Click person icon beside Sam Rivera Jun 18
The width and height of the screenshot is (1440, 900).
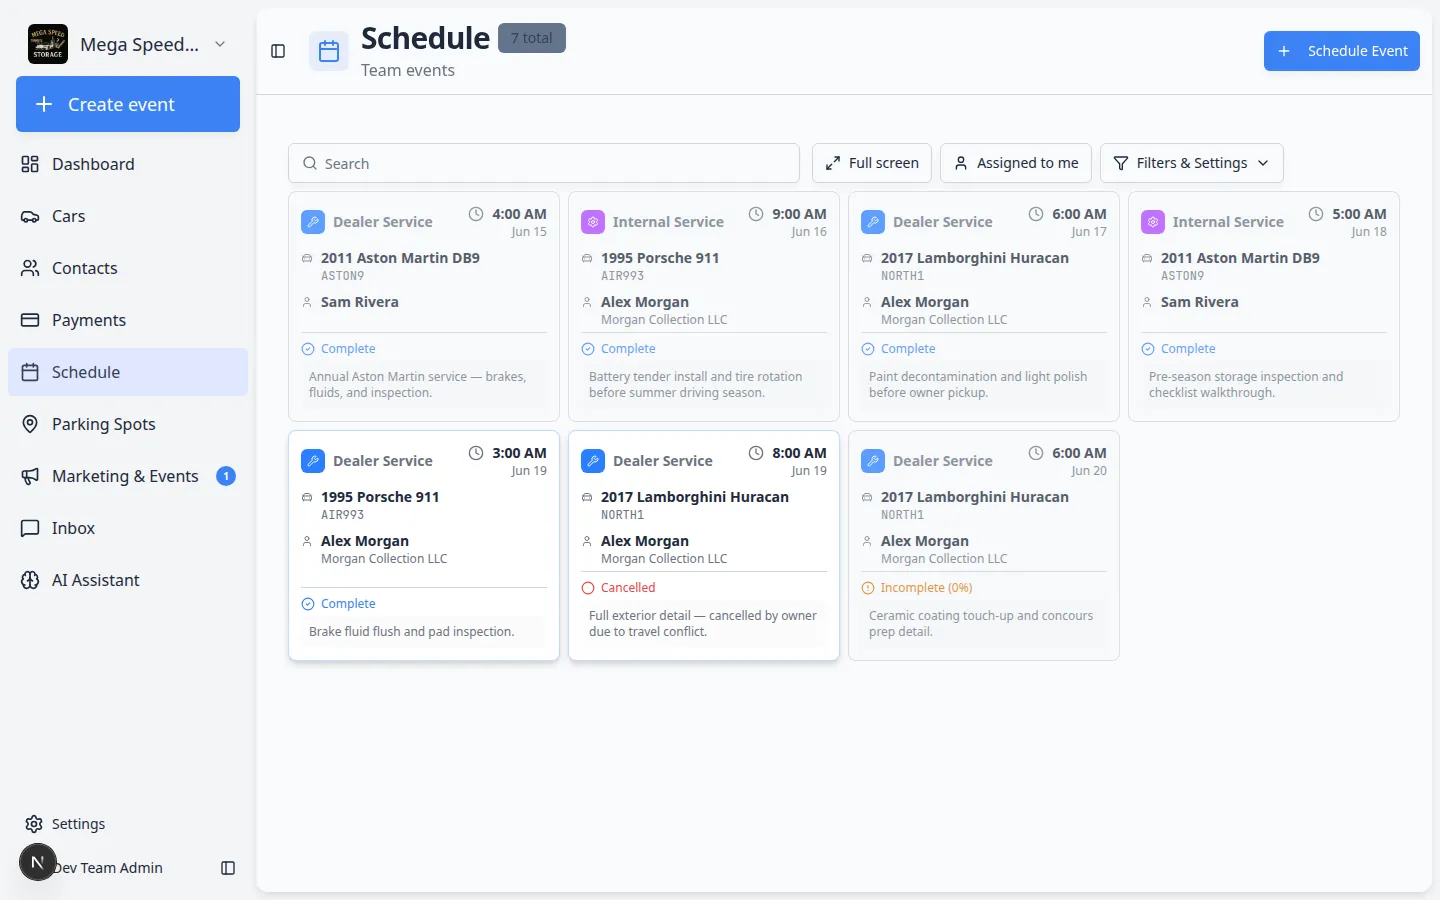(x=1147, y=302)
